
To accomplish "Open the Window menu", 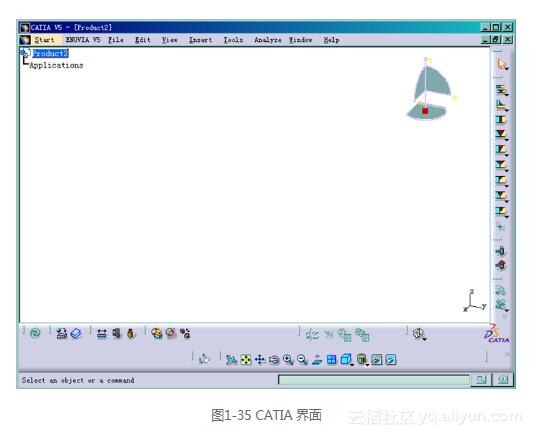I will (x=300, y=40).
